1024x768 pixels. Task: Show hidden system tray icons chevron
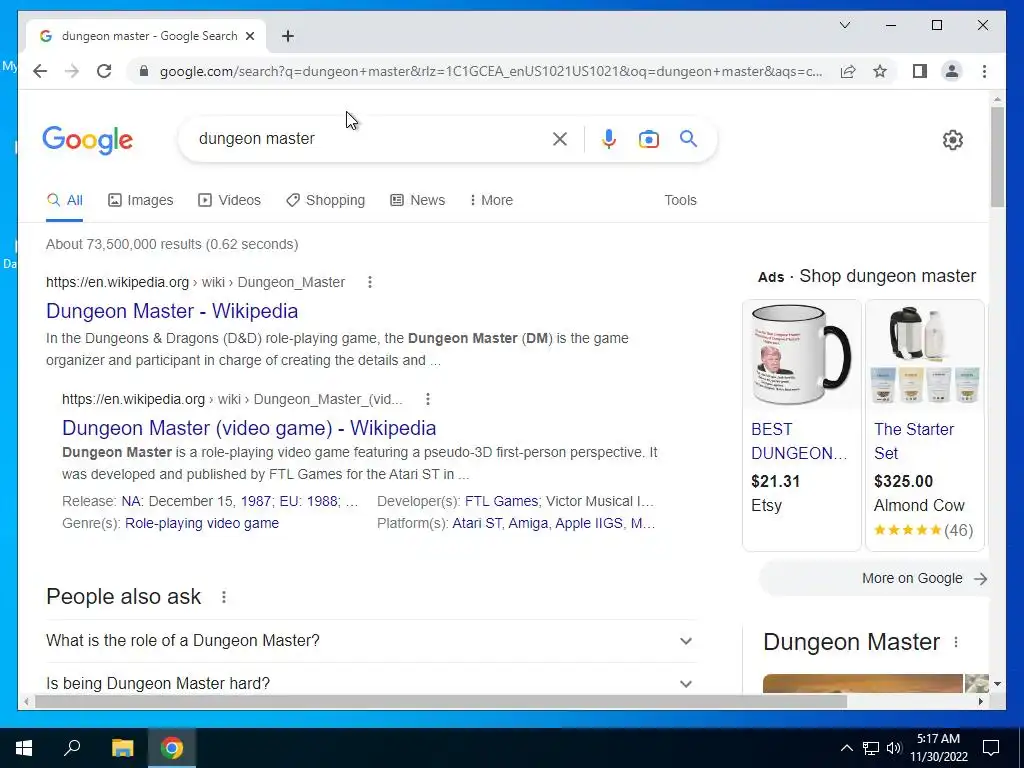pyautogui.click(x=846, y=748)
